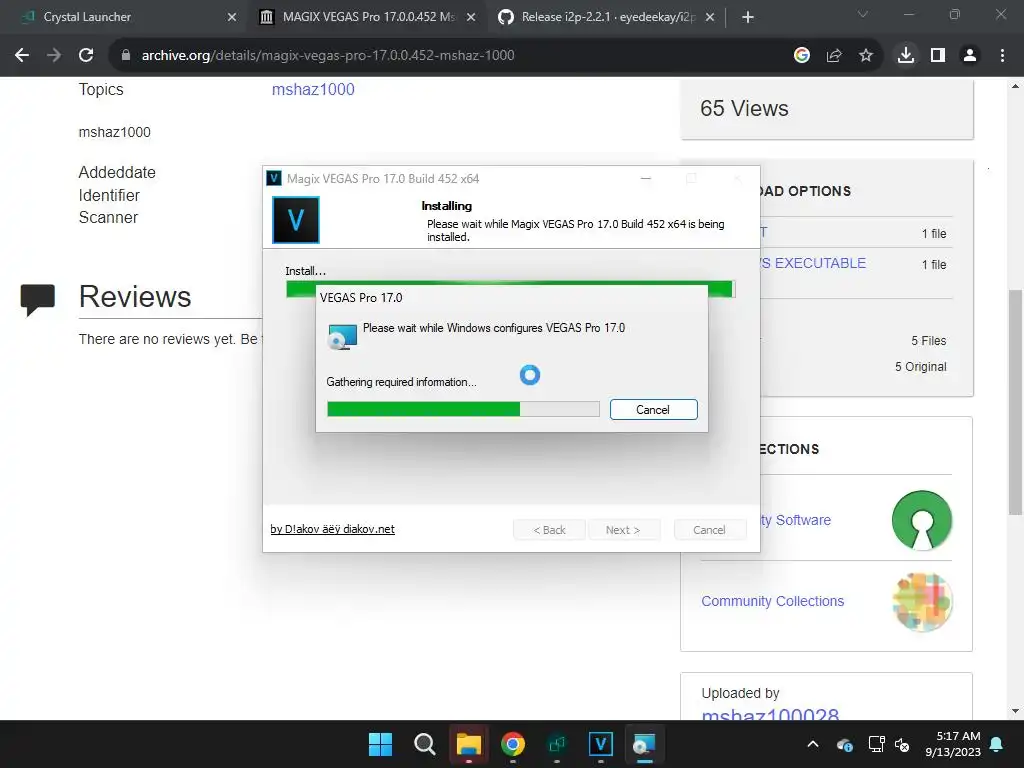Open the Windows Start menu
This screenshot has width=1024, height=768.
coord(380,744)
